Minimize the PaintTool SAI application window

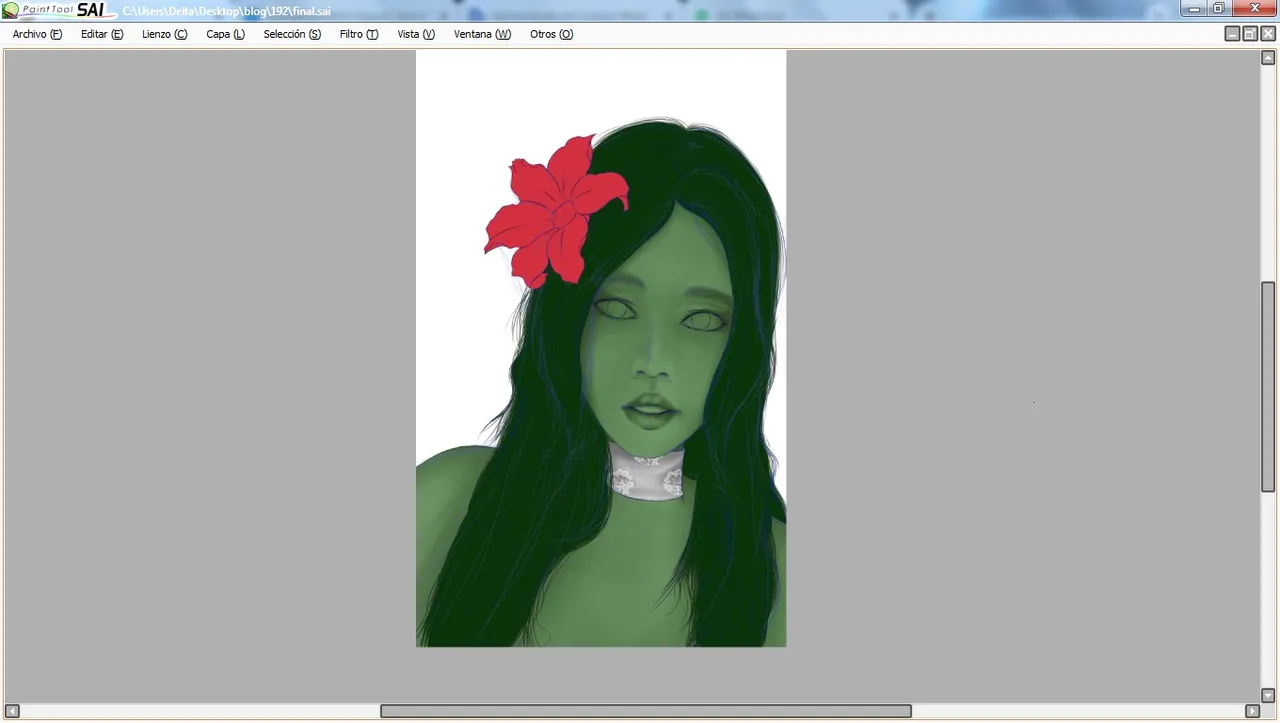pos(1193,9)
